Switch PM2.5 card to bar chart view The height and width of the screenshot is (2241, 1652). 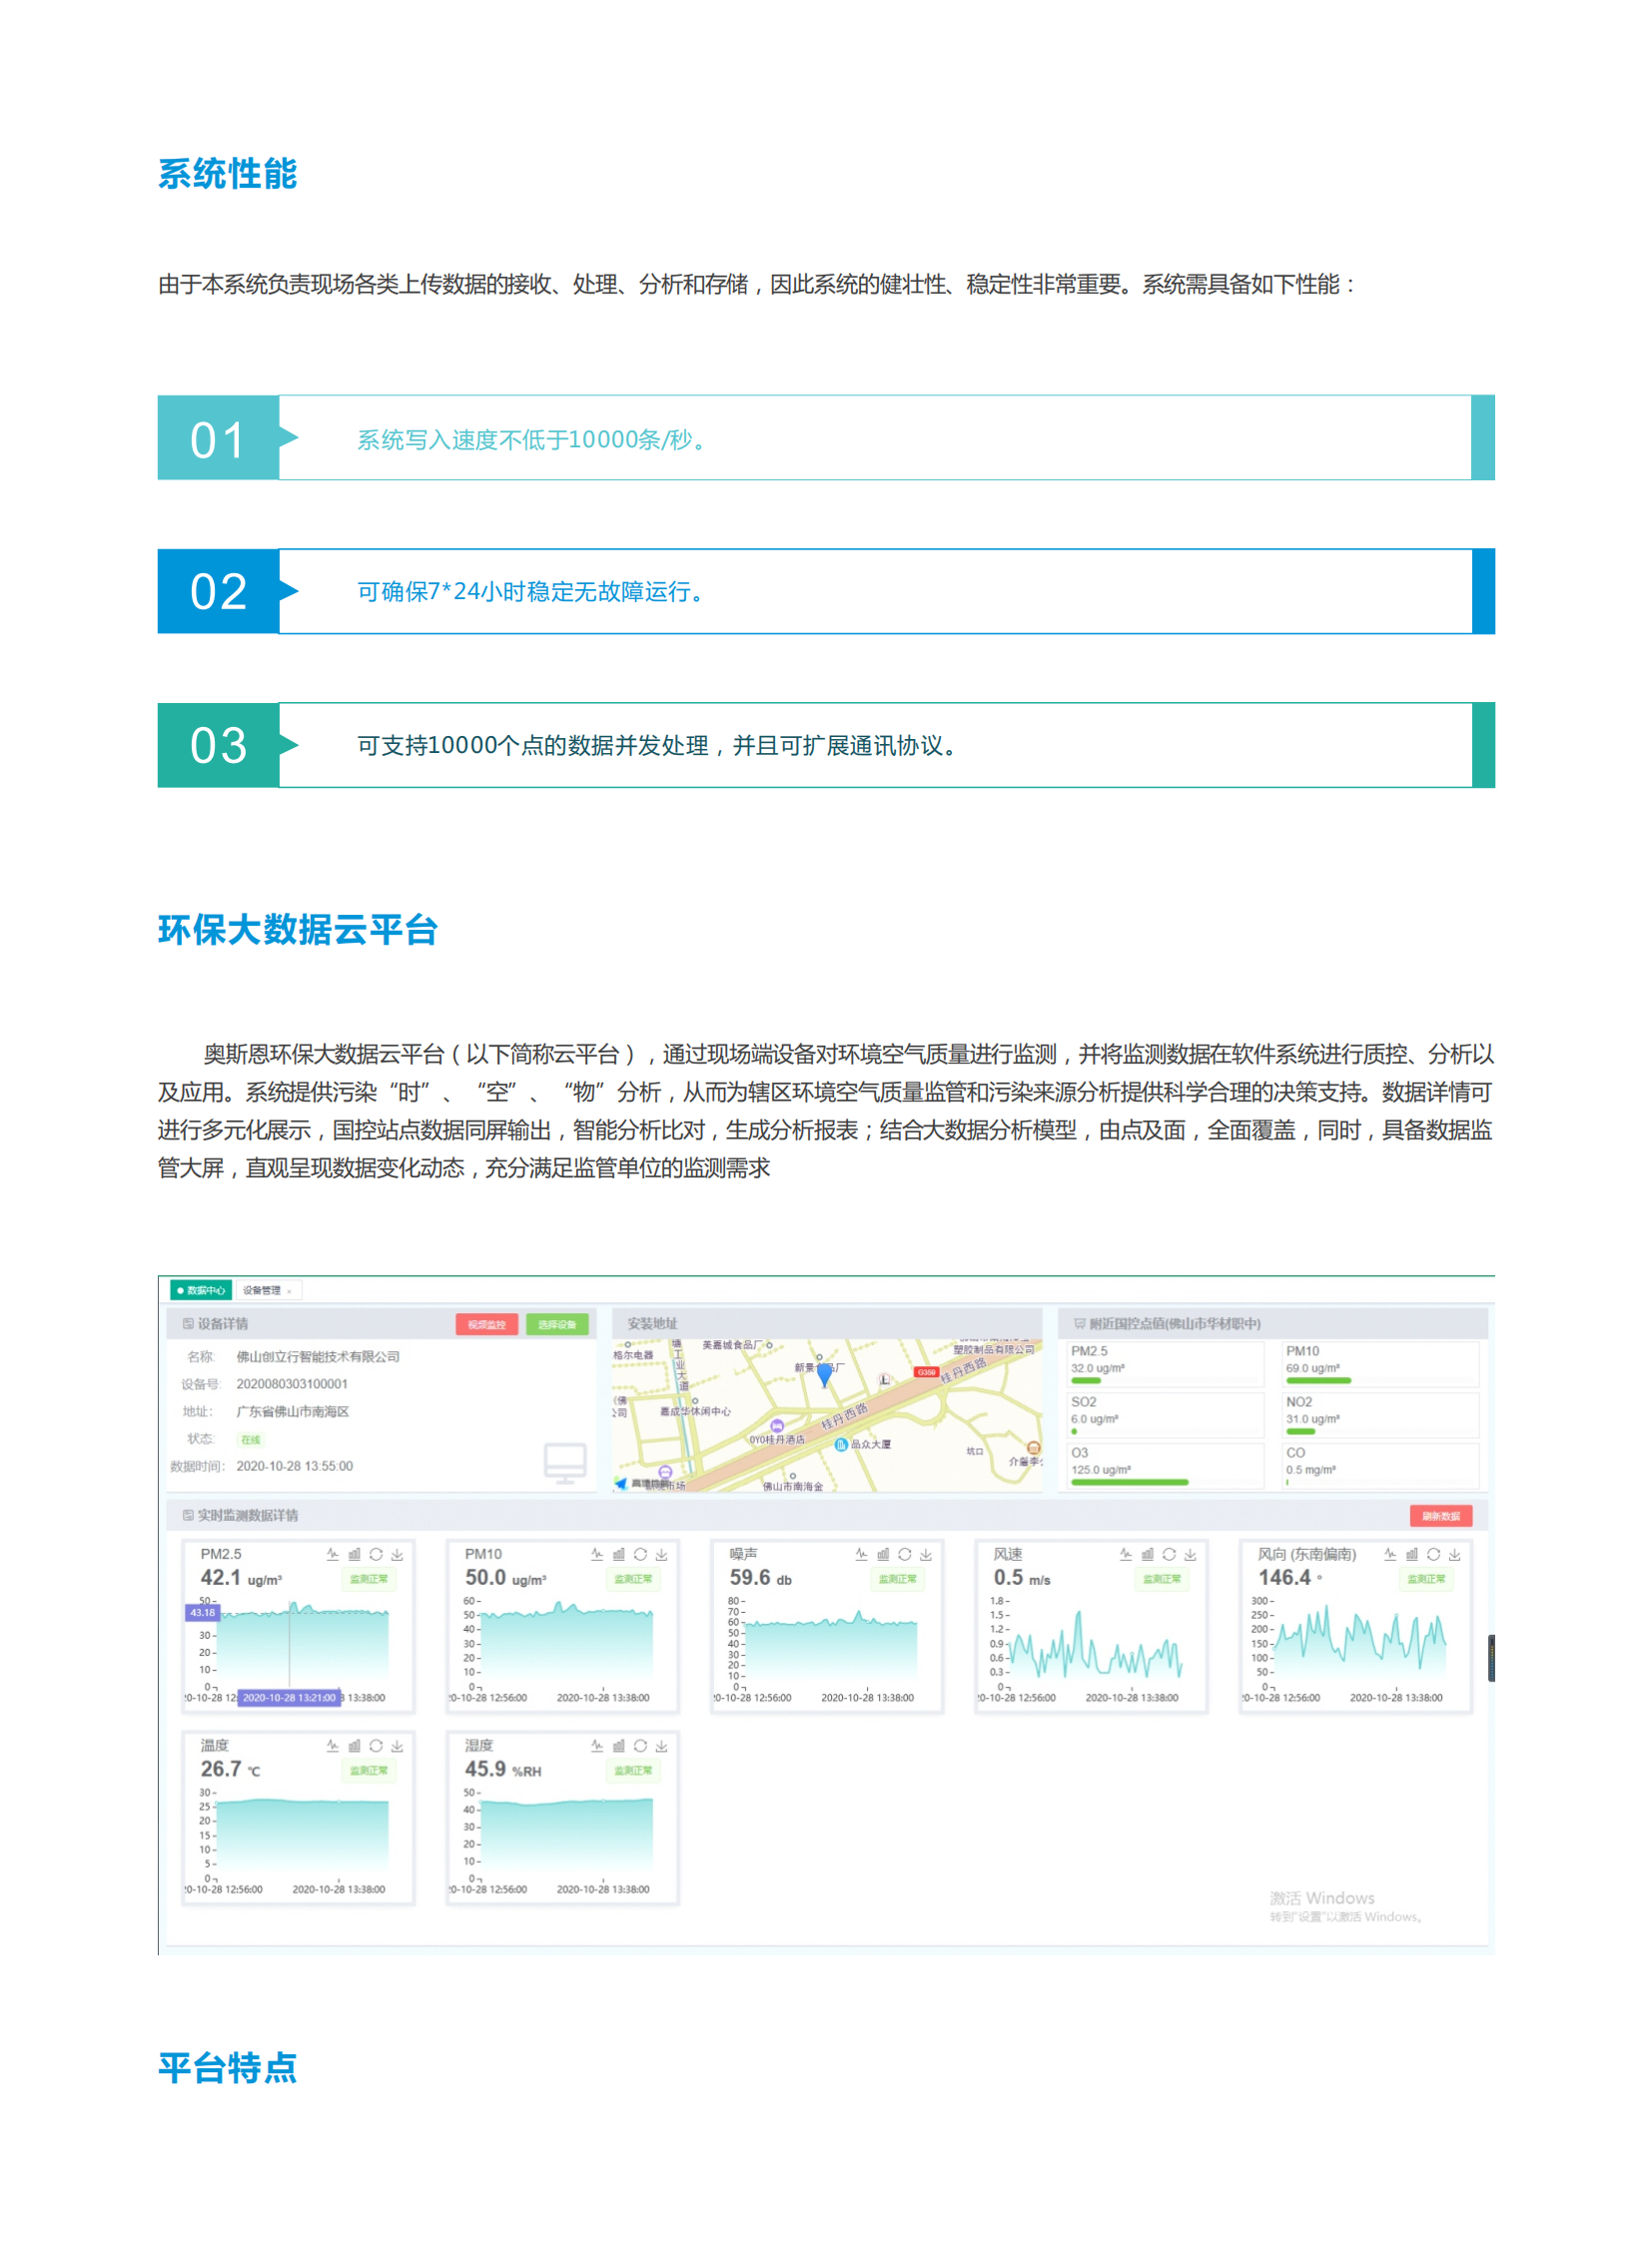pyautogui.click(x=354, y=1553)
